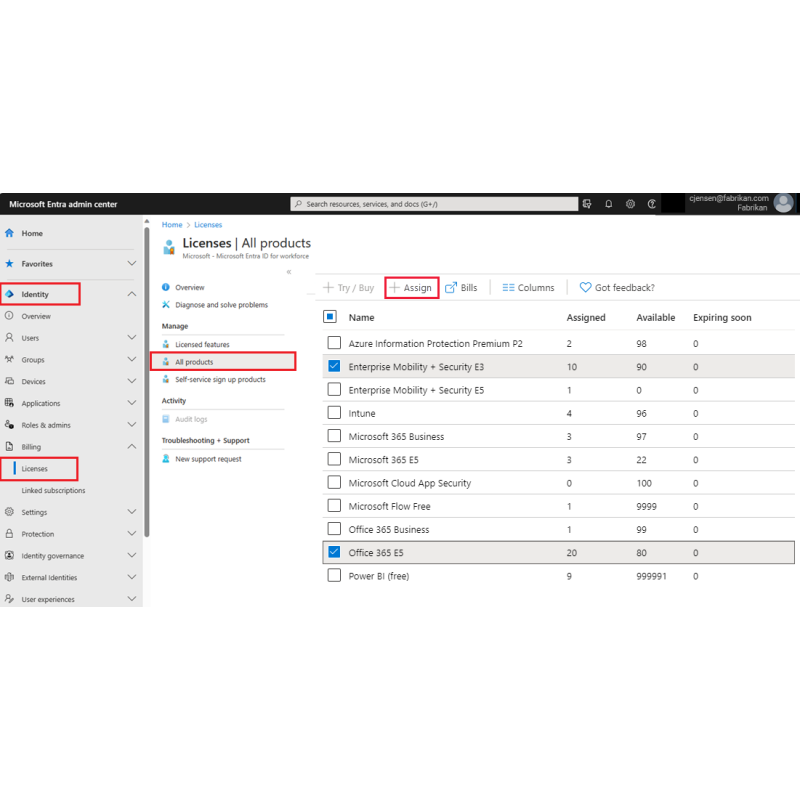
Task: Click the Licenses breadcrumb link
Action: [x=208, y=224]
